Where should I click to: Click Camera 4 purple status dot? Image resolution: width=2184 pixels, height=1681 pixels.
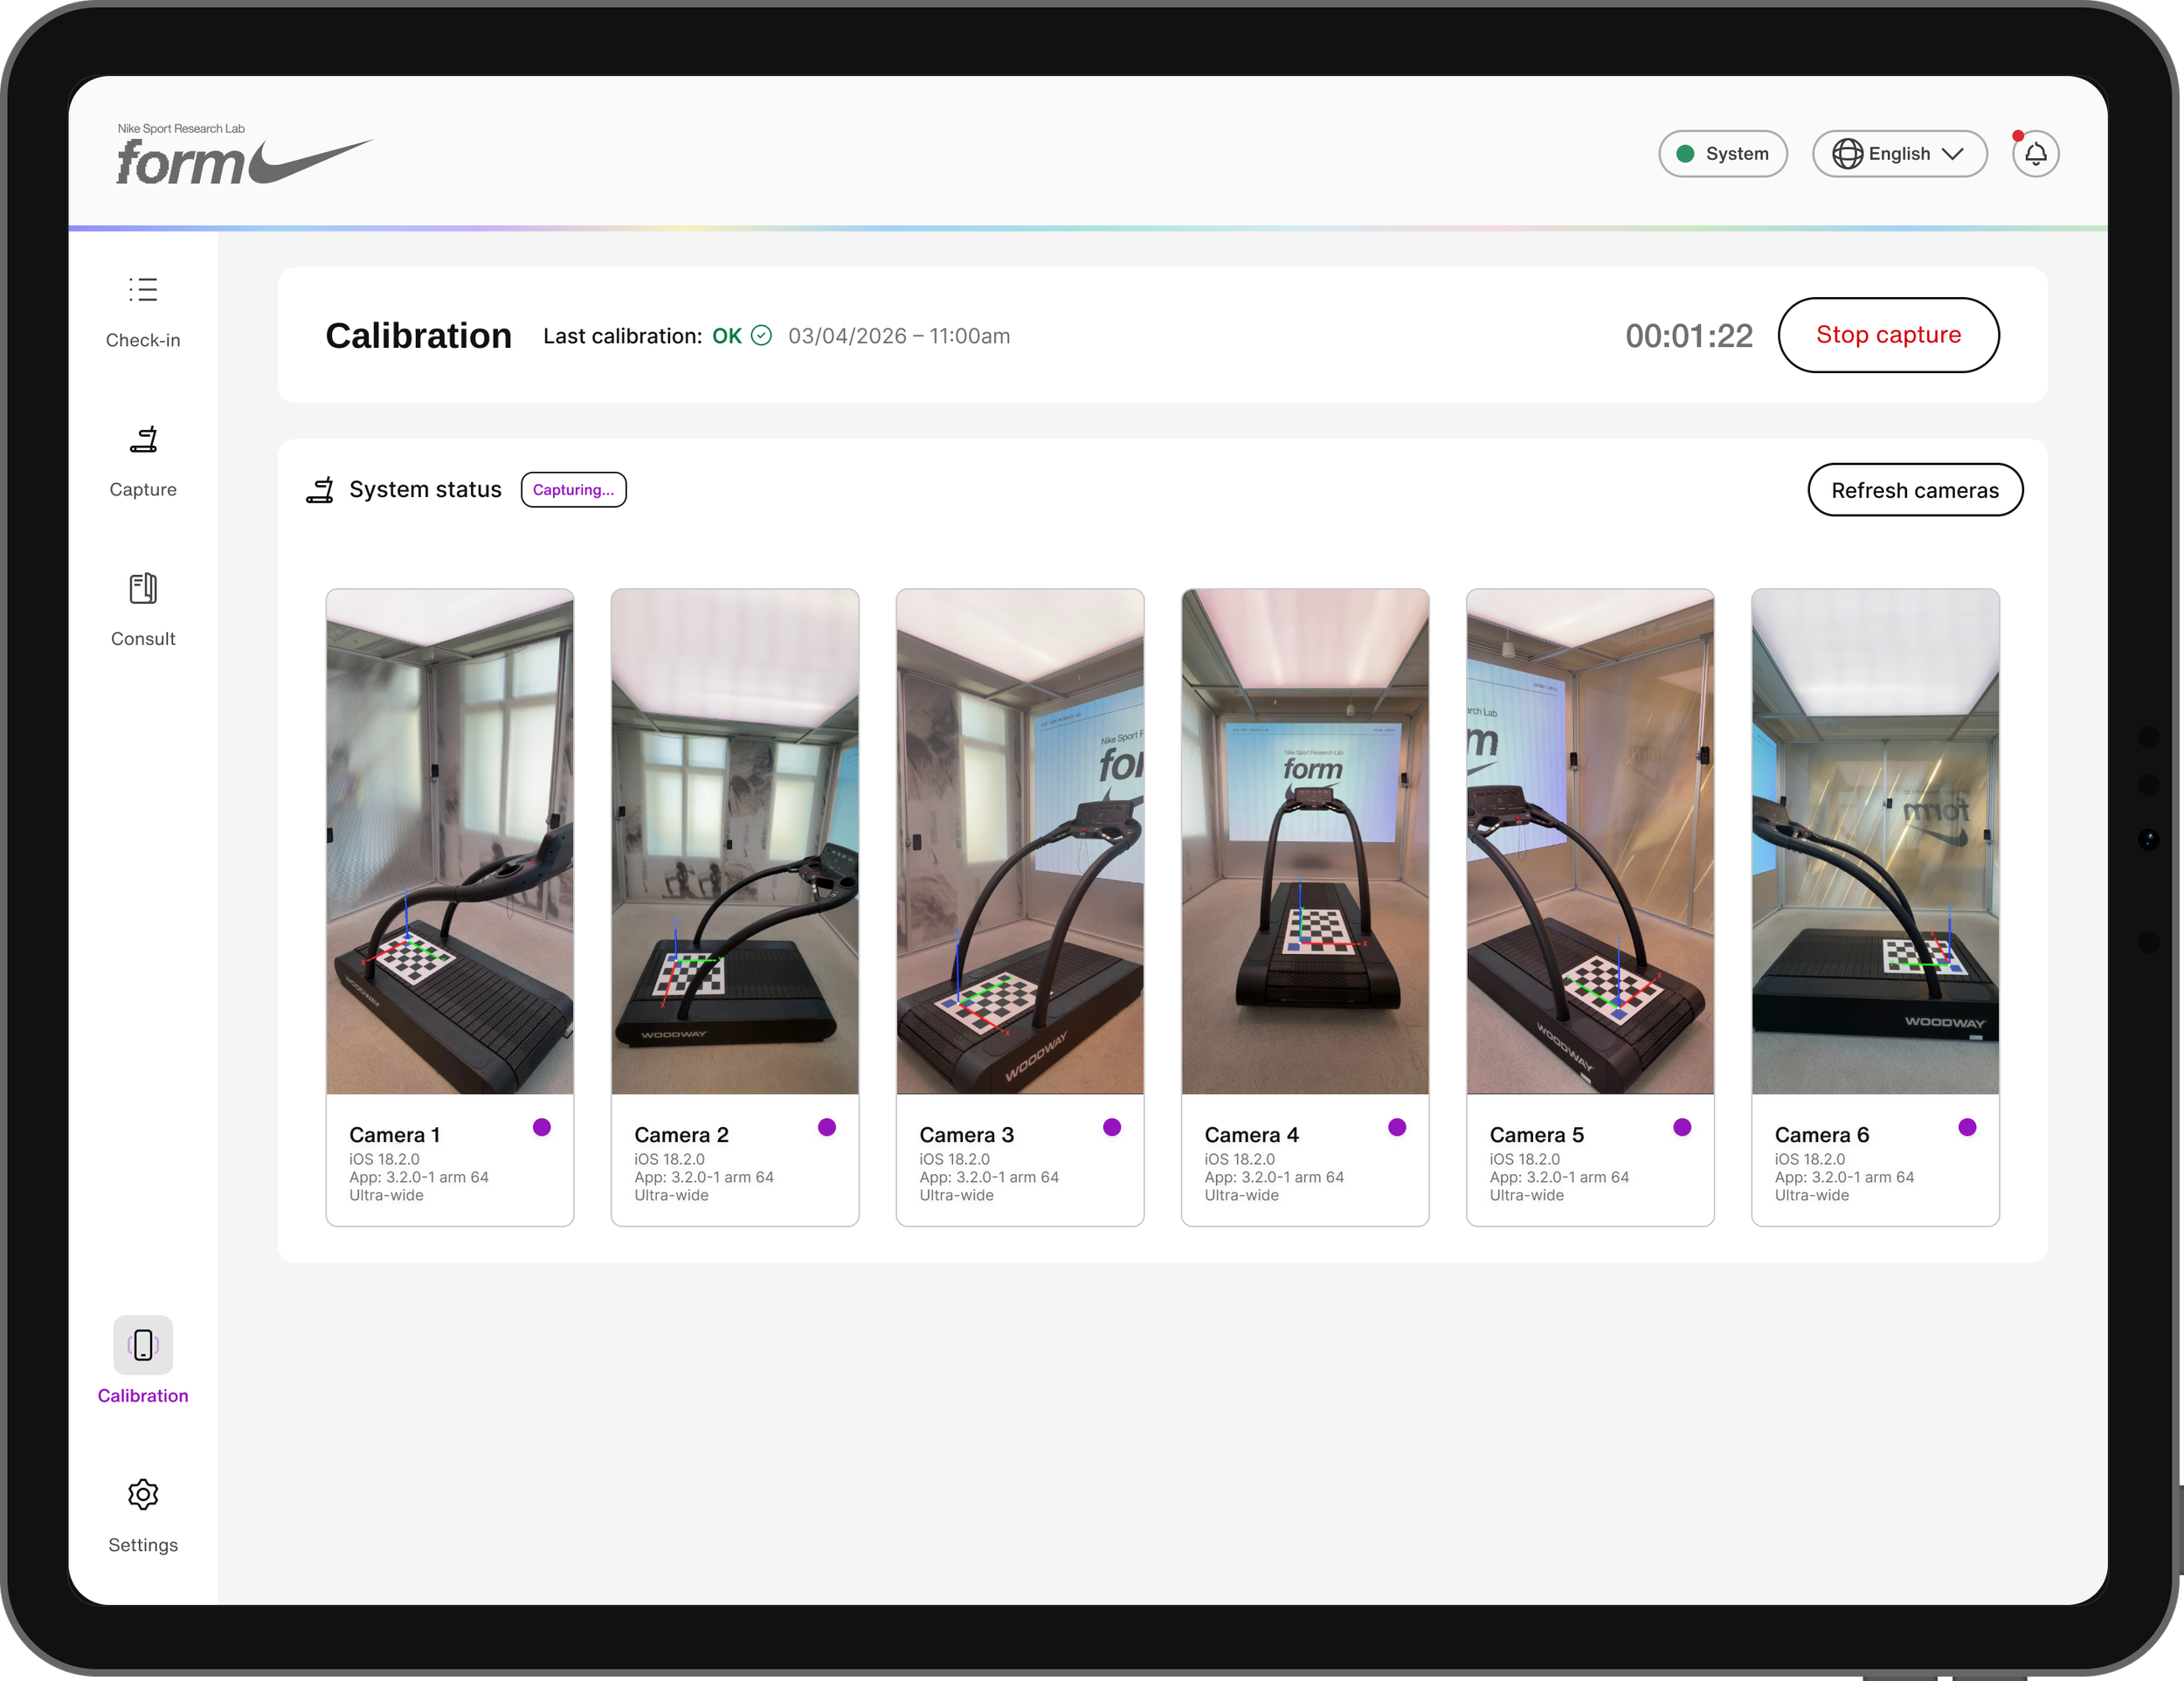(x=1397, y=1128)
